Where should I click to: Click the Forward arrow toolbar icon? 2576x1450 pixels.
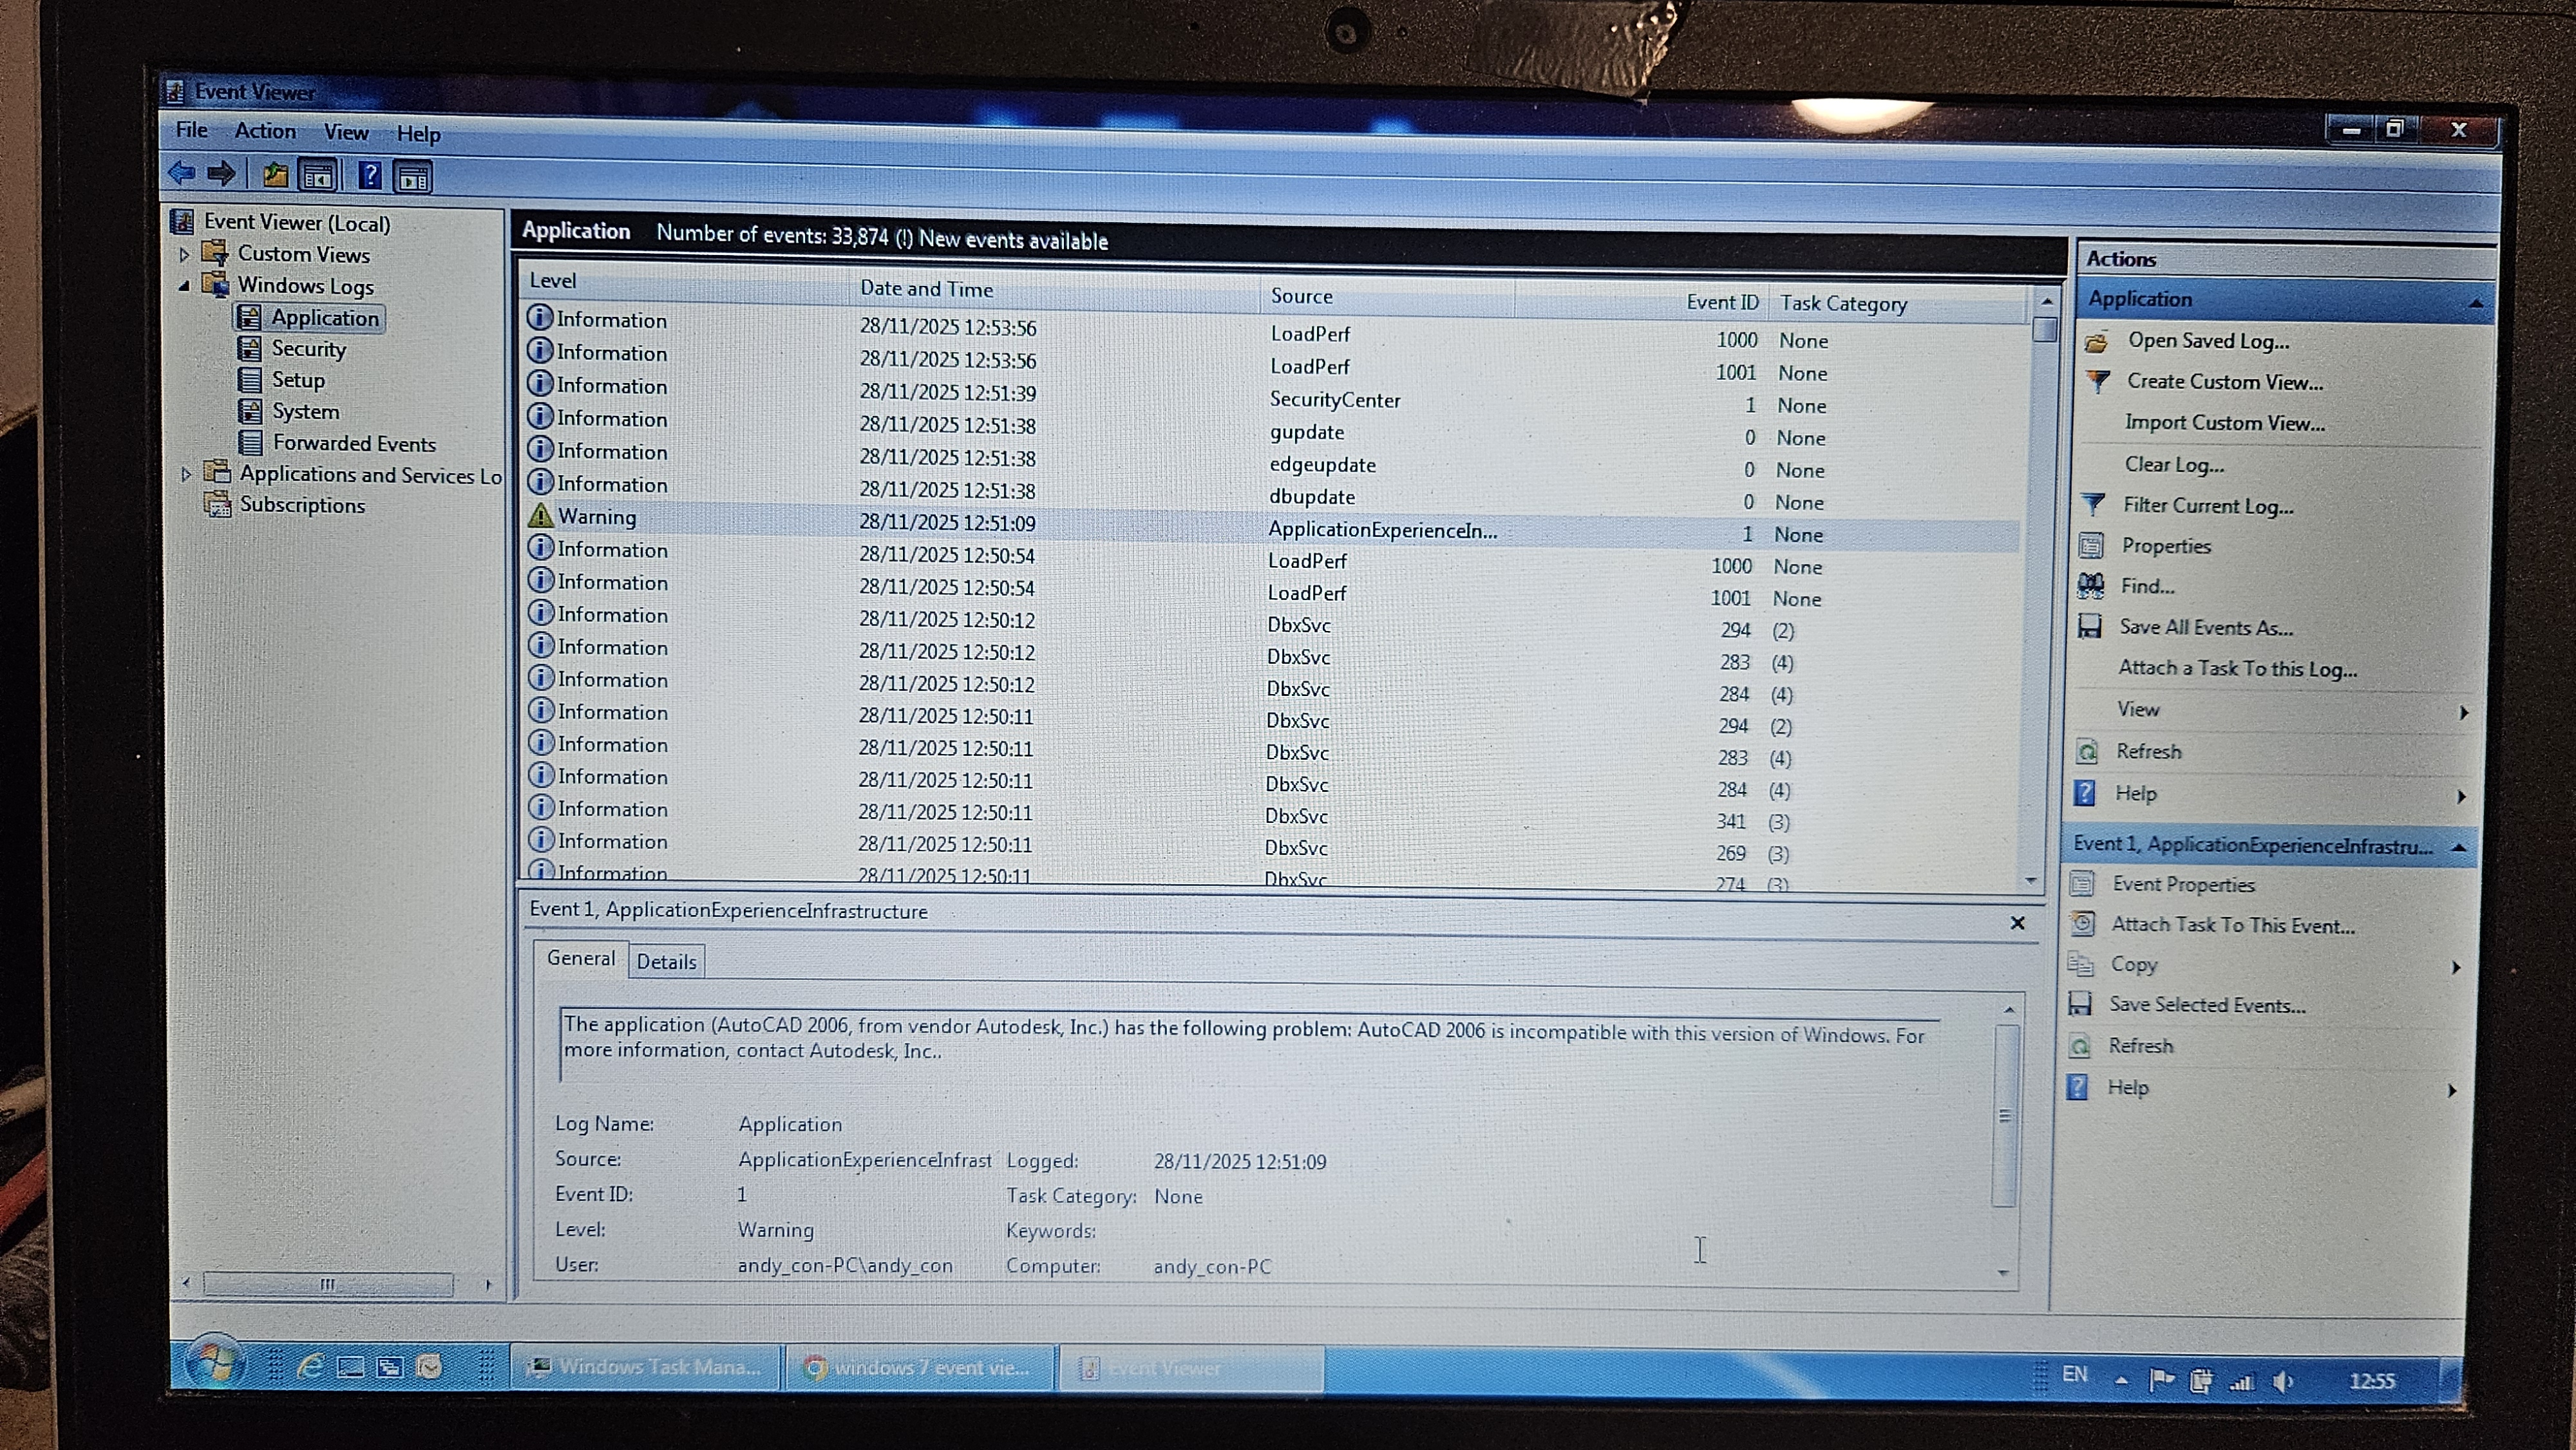click(x=221, y=174)
